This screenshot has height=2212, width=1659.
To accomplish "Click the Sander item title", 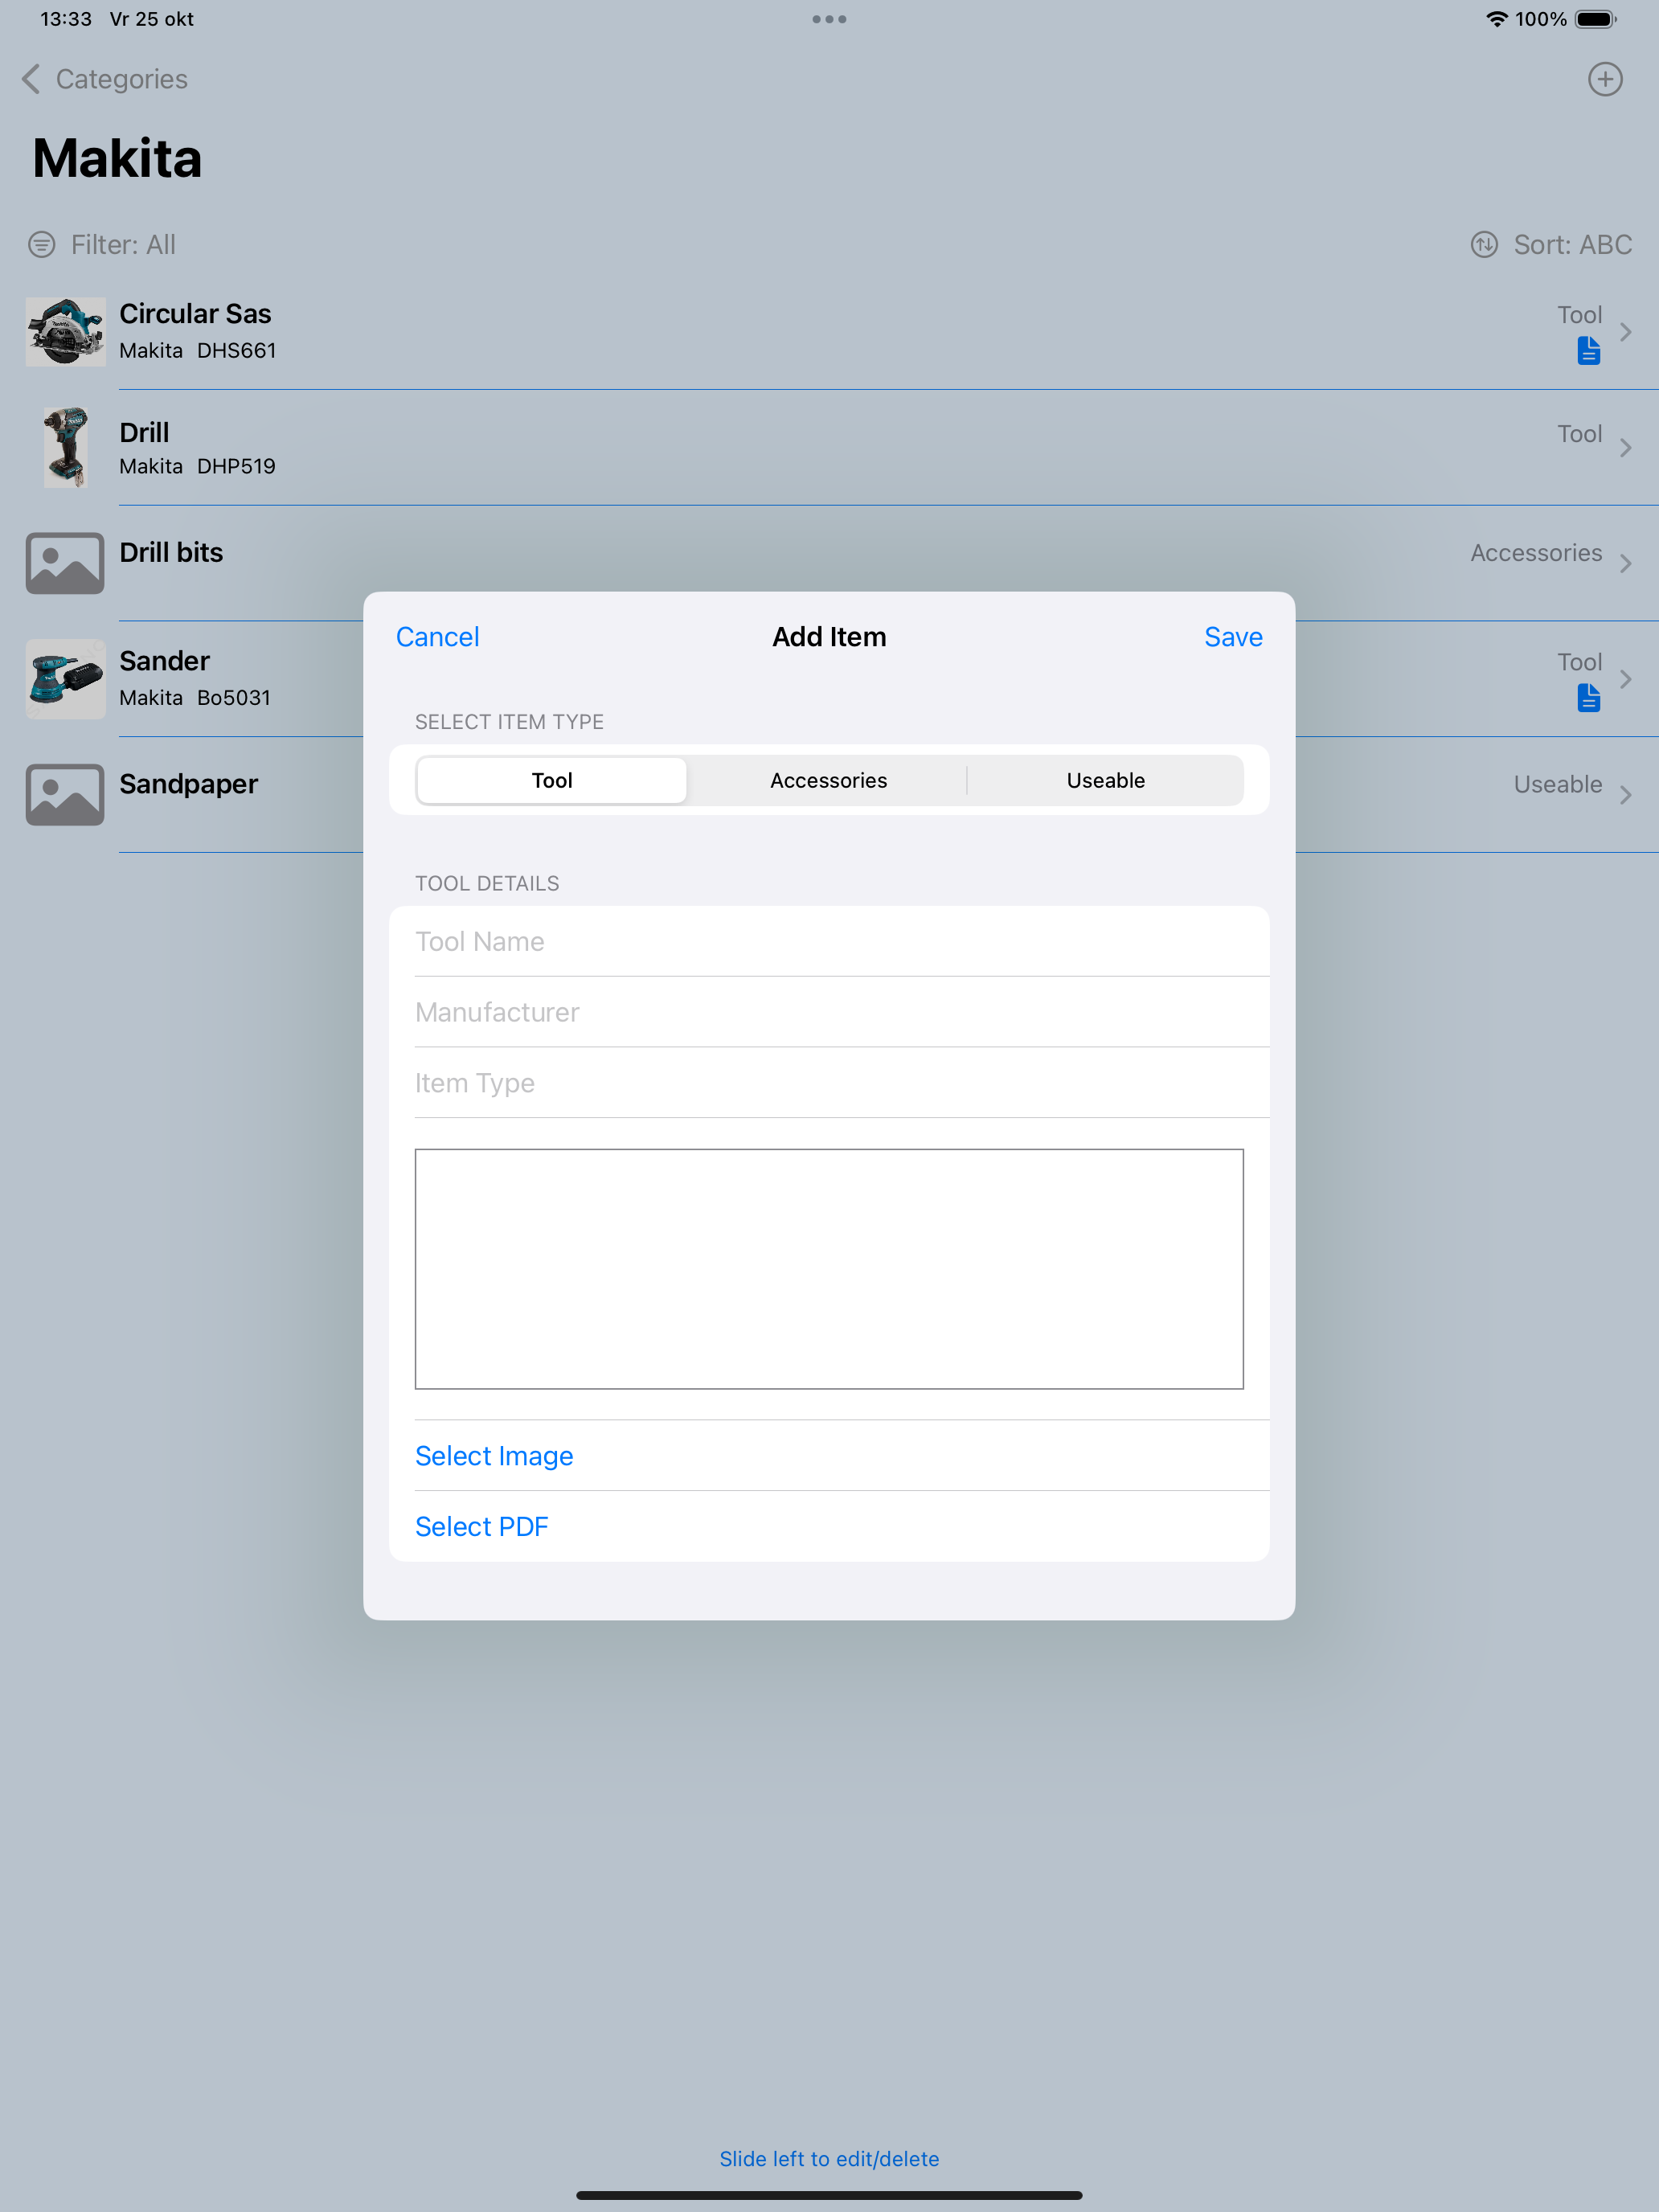I will (164, 661).
